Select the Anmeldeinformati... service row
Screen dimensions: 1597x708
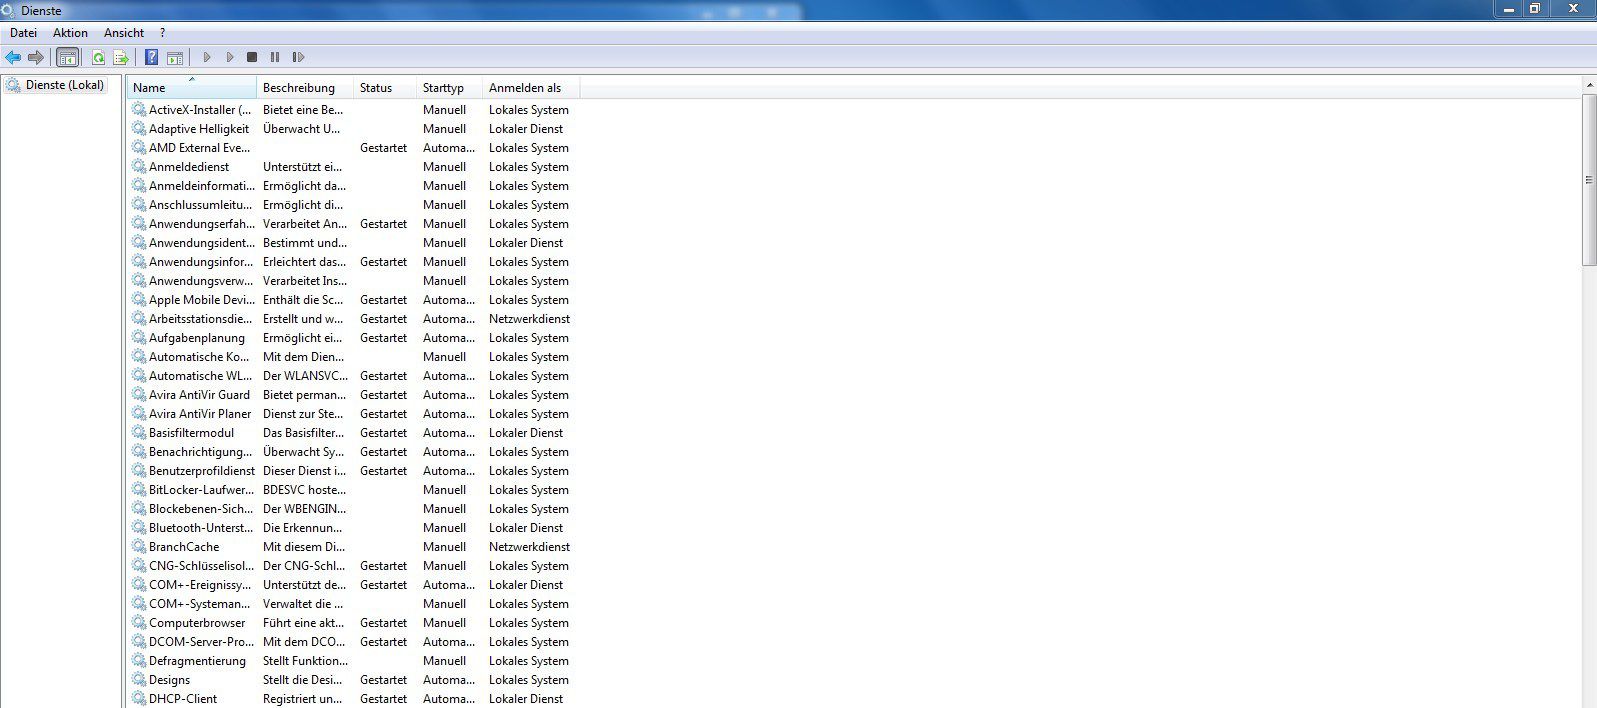tap(355, 186)
